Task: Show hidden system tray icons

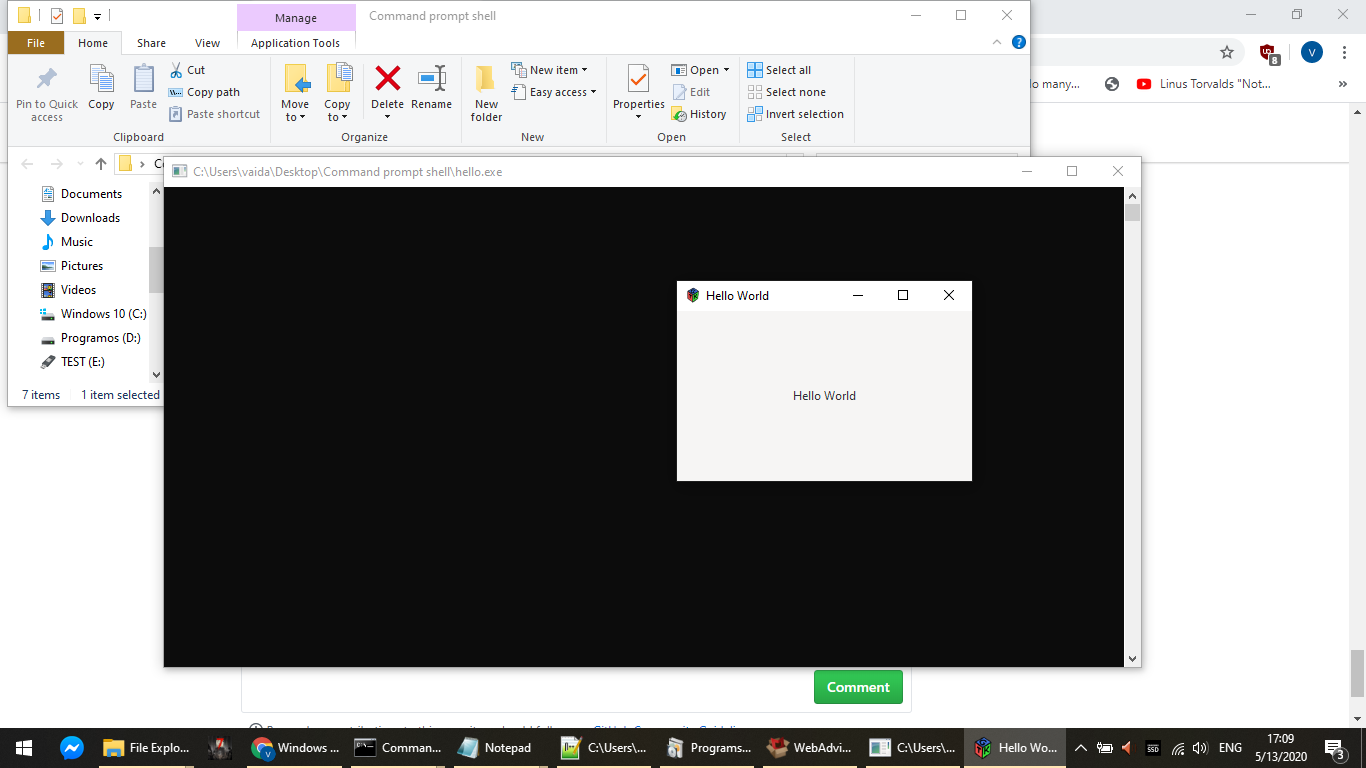Action: tap(1080, 748)
